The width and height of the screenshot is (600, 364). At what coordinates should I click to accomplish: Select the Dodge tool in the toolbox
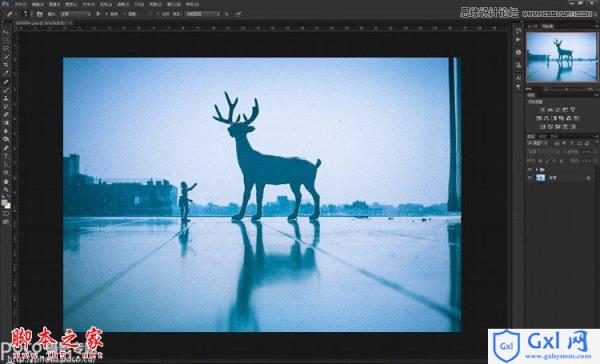click(6, 139)
